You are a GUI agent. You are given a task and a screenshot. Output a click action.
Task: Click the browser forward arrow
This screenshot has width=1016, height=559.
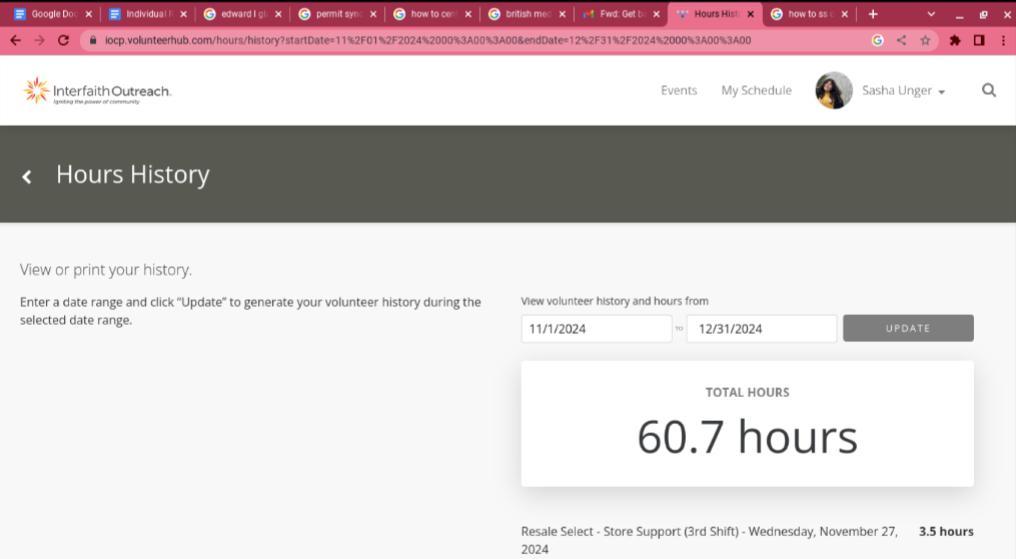tap(40, 40)
